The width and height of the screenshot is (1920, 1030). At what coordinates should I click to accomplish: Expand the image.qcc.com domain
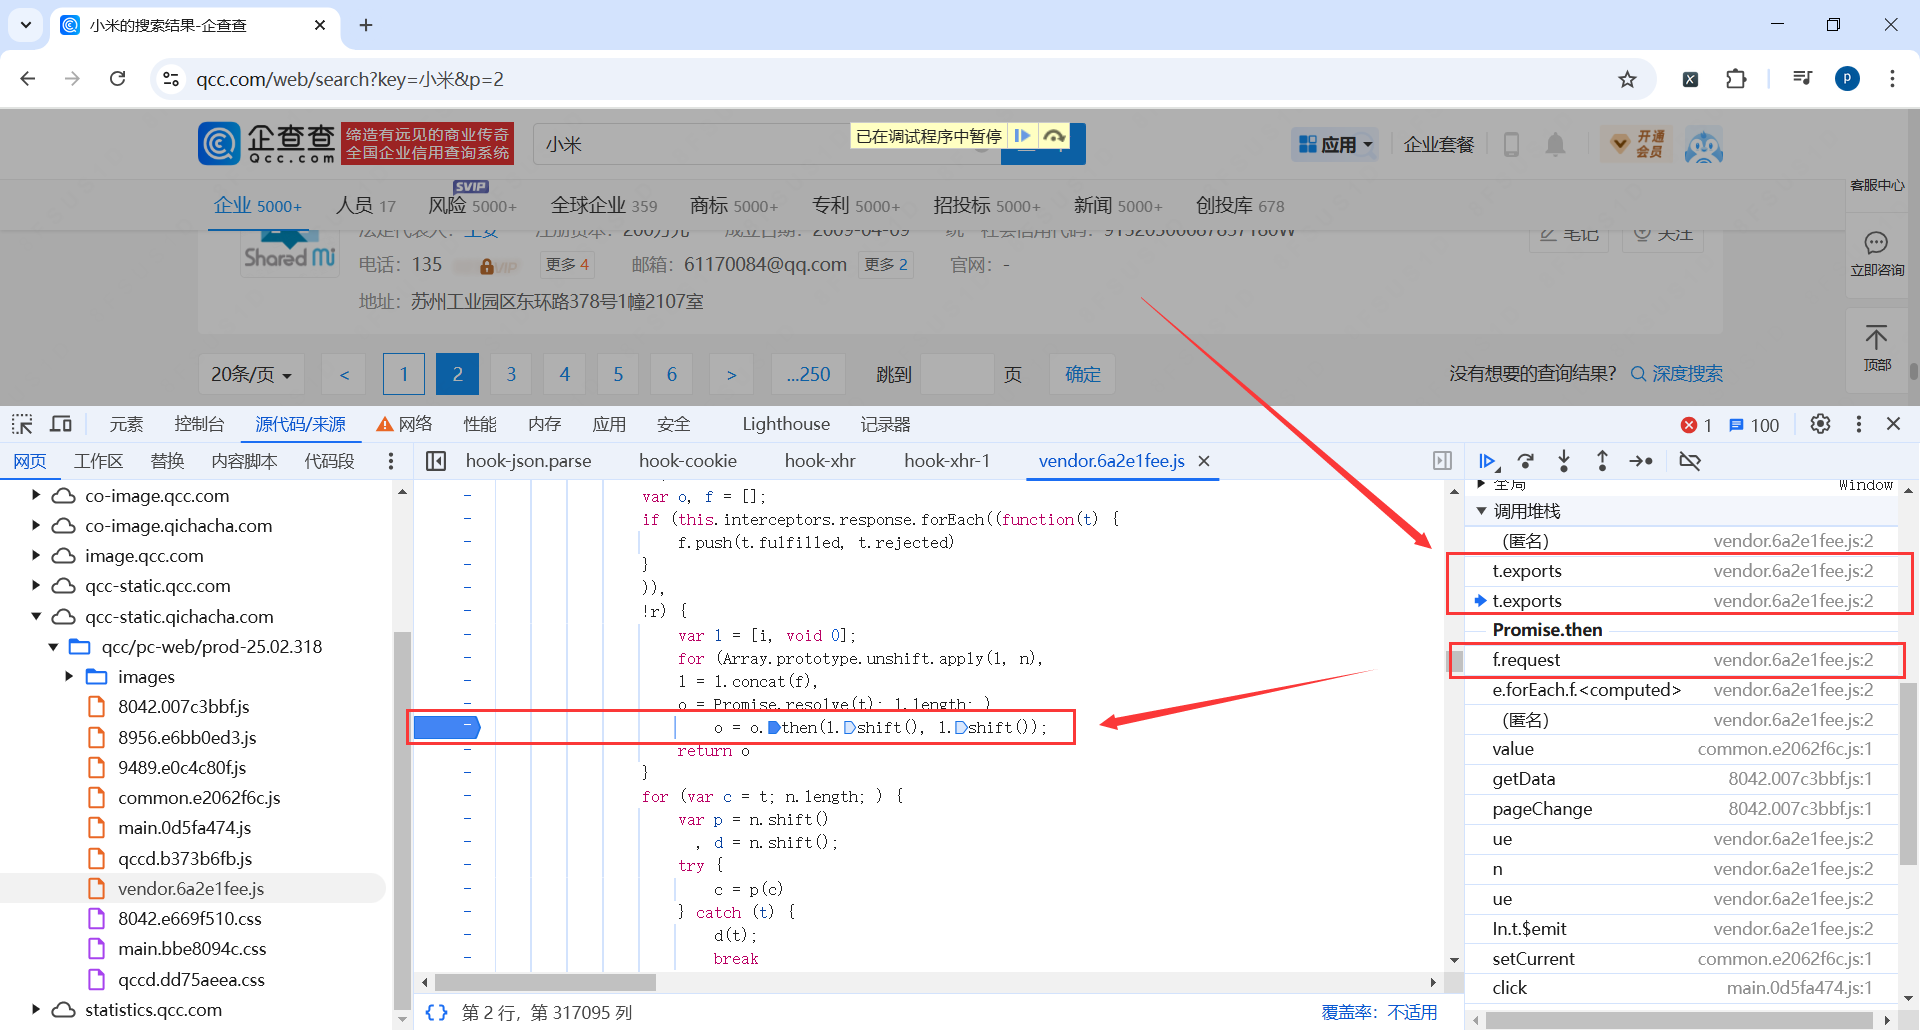pos(36,555)
